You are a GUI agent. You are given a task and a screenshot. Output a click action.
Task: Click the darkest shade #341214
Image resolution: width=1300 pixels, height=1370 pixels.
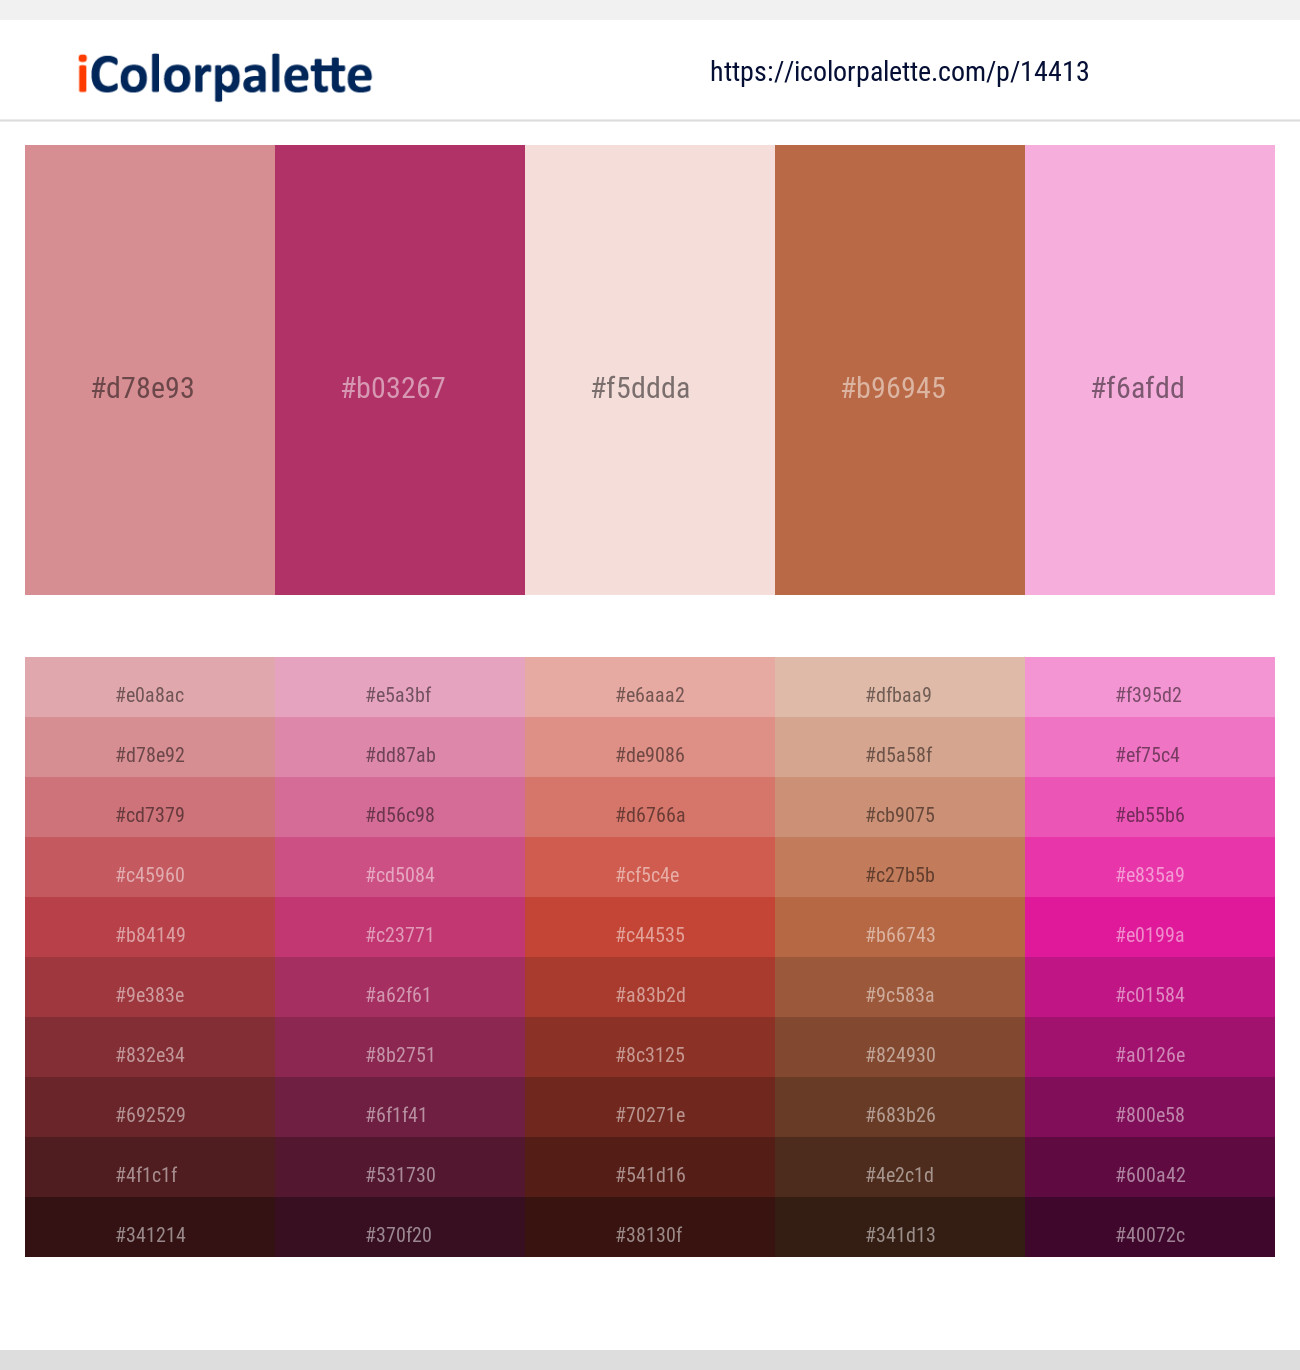pos(149,1234)
